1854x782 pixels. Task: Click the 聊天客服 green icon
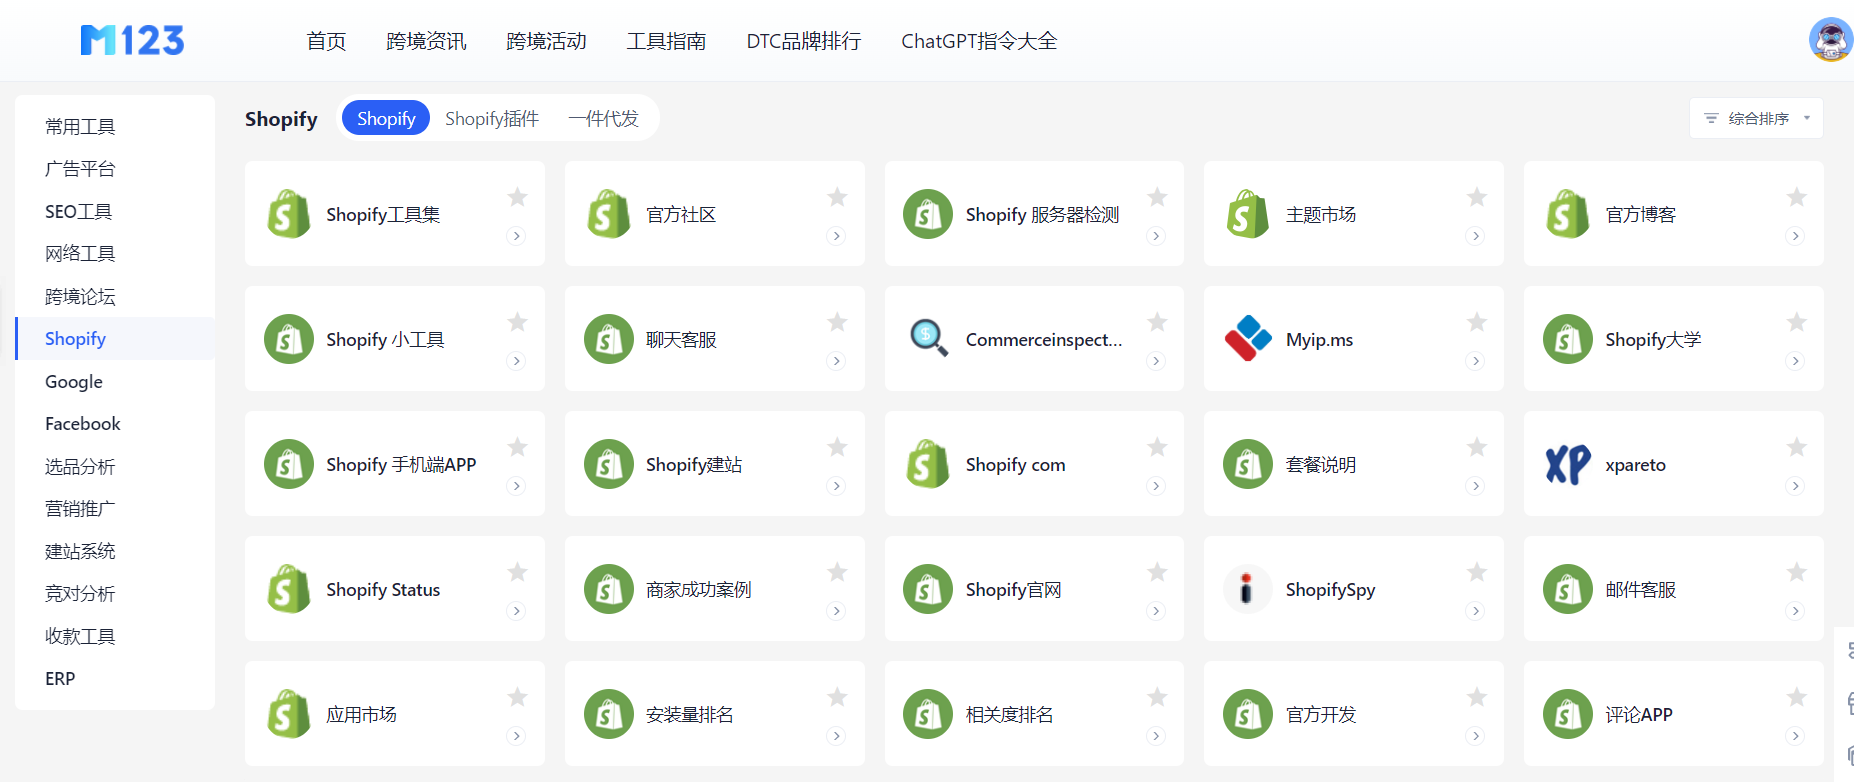pos(608,339)
